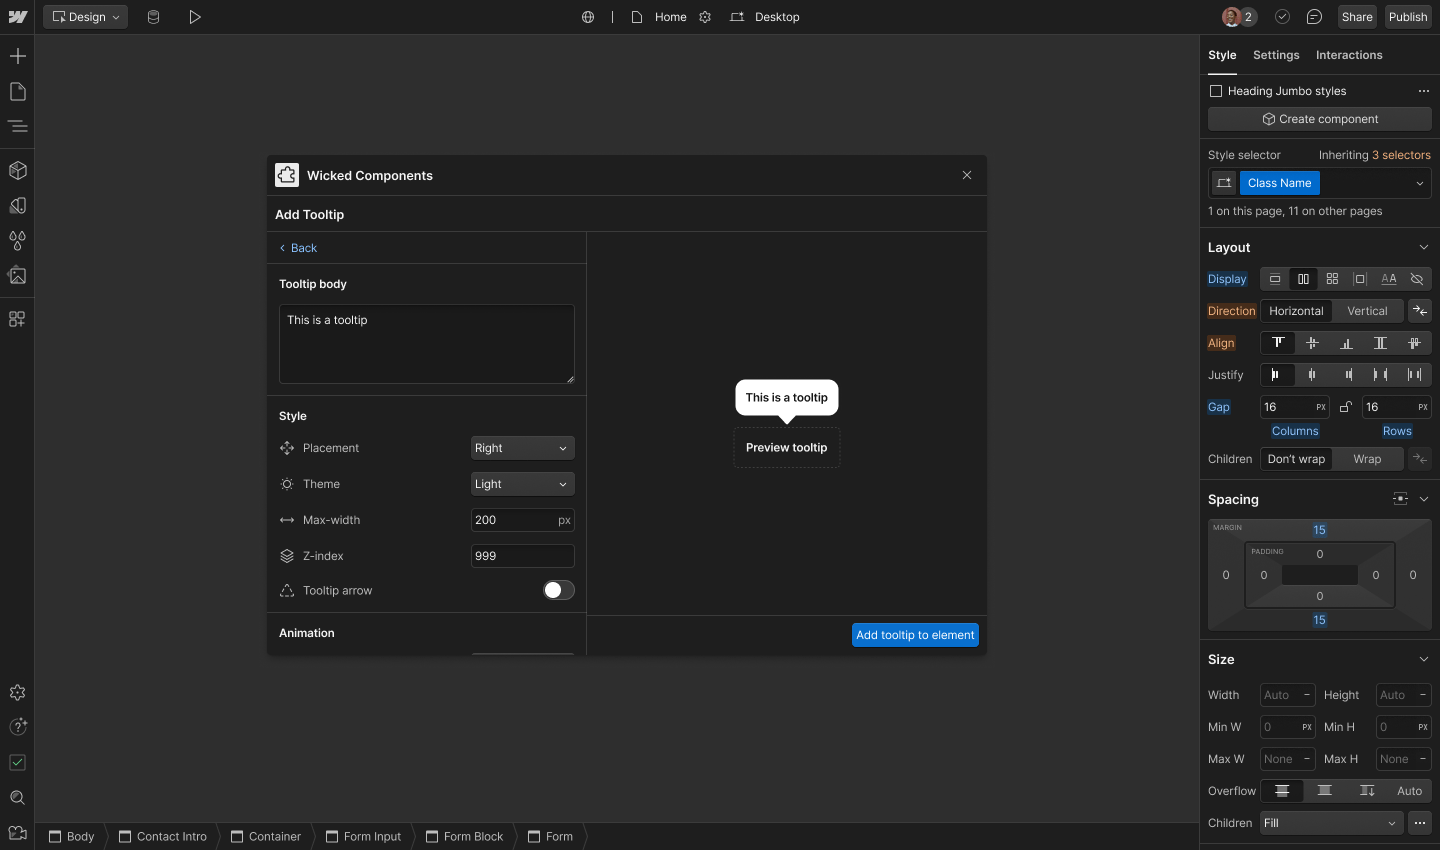Open the Audit checkmark panel
The width and height of the screenshot is (1440, 850).
pyautogui.click(x=17, y=762)
